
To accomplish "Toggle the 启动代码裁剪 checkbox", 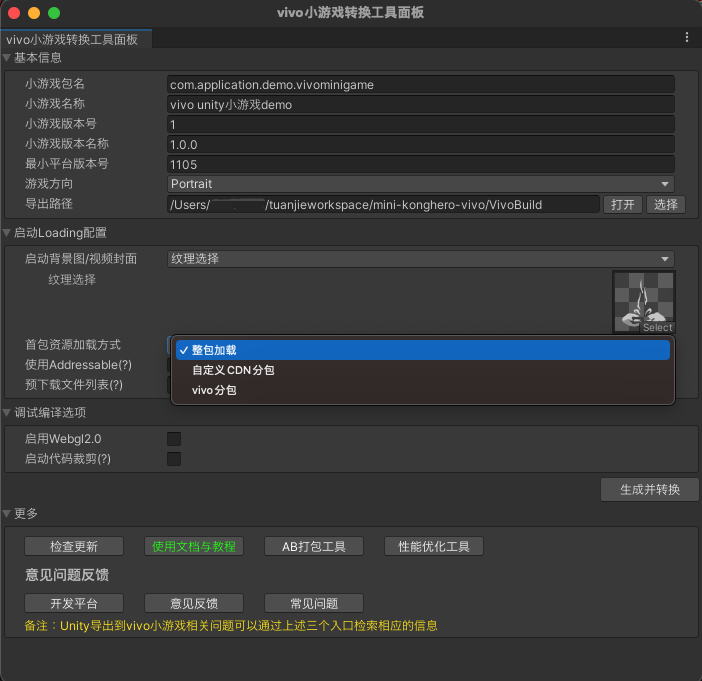I will 174,459.
